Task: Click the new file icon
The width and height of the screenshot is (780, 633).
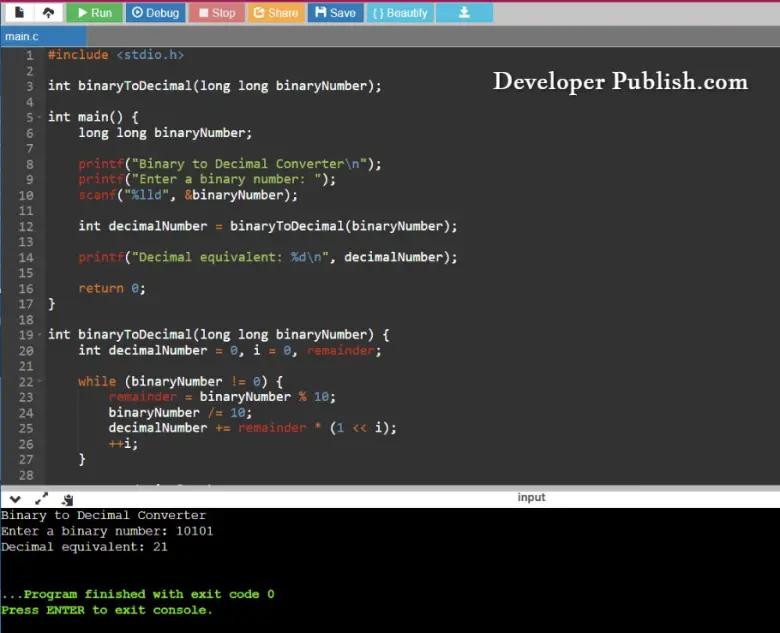Action: tap(18, 13)
